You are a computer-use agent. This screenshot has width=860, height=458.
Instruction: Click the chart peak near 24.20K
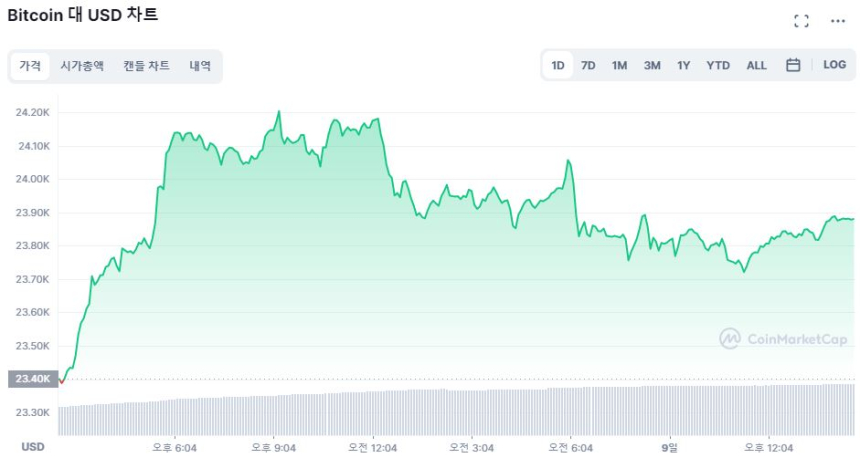point(279,111)
